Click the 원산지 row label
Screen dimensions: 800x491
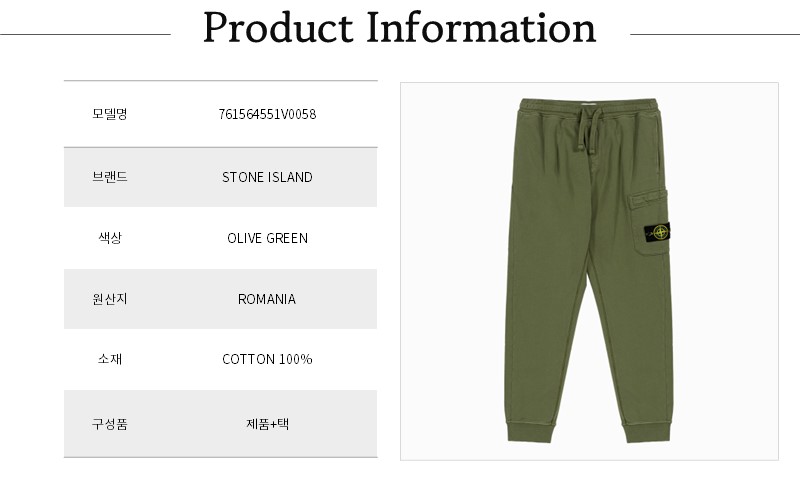click(109, 299)
